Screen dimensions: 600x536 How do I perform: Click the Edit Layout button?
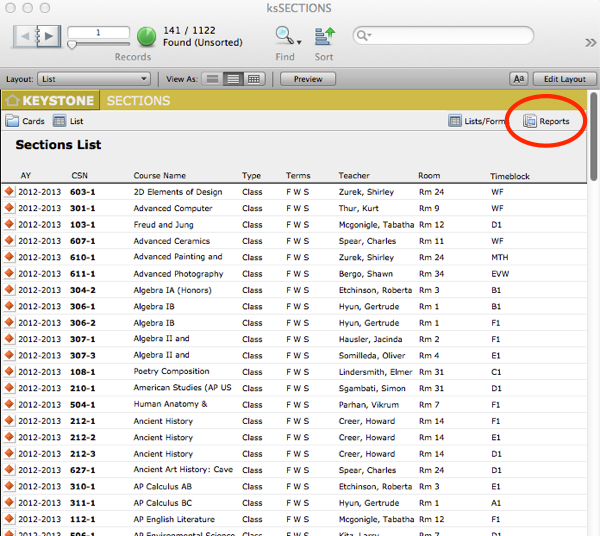coord(564,79)
